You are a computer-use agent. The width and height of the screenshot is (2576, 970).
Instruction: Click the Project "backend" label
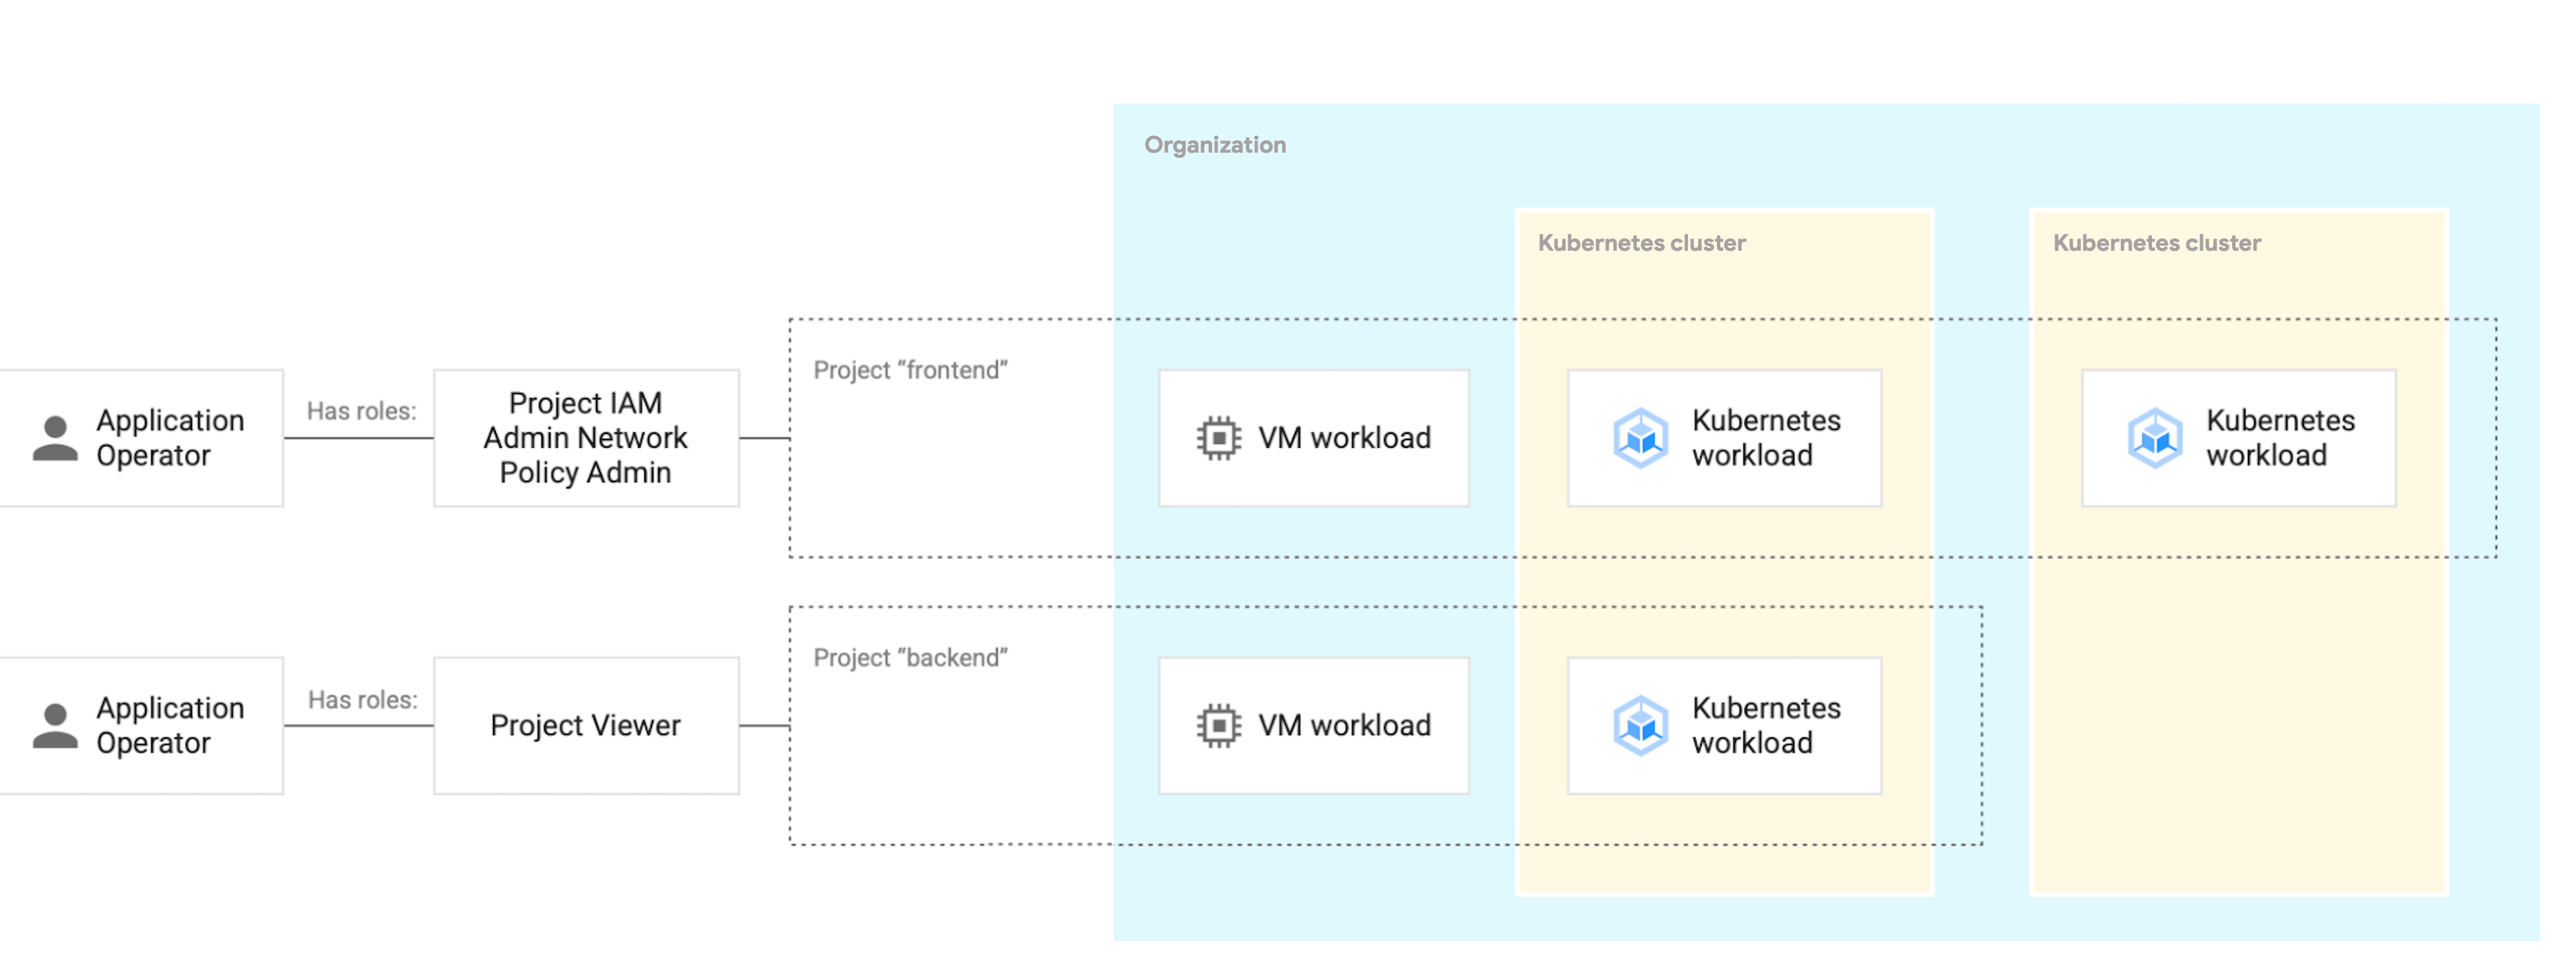click(910, 658)
